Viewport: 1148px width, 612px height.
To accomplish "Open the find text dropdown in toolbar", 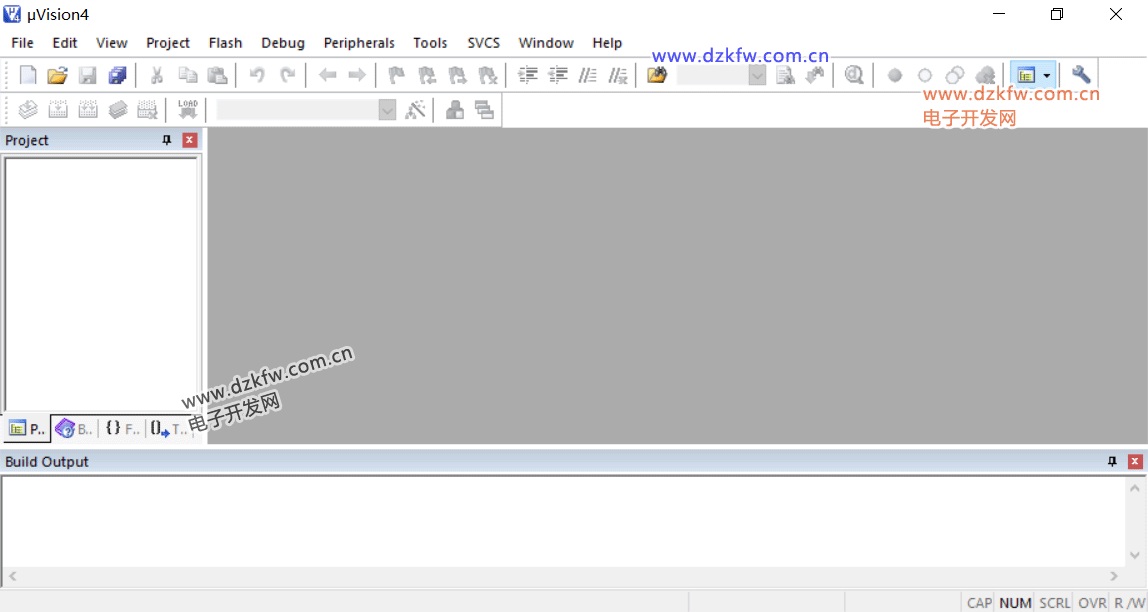I will (x=757, y=75).
